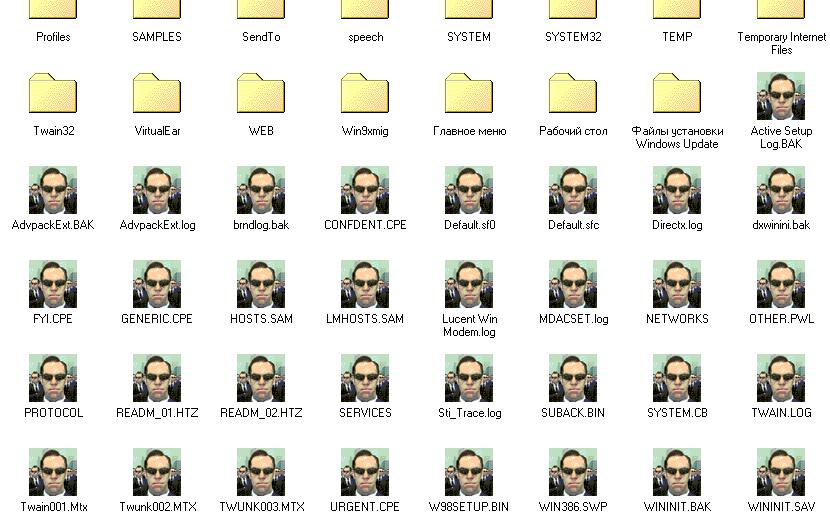Open Файлы установки Windows Update folder
Screen dimensions: 830x520
pyautogui.click(x=677, y=93)
